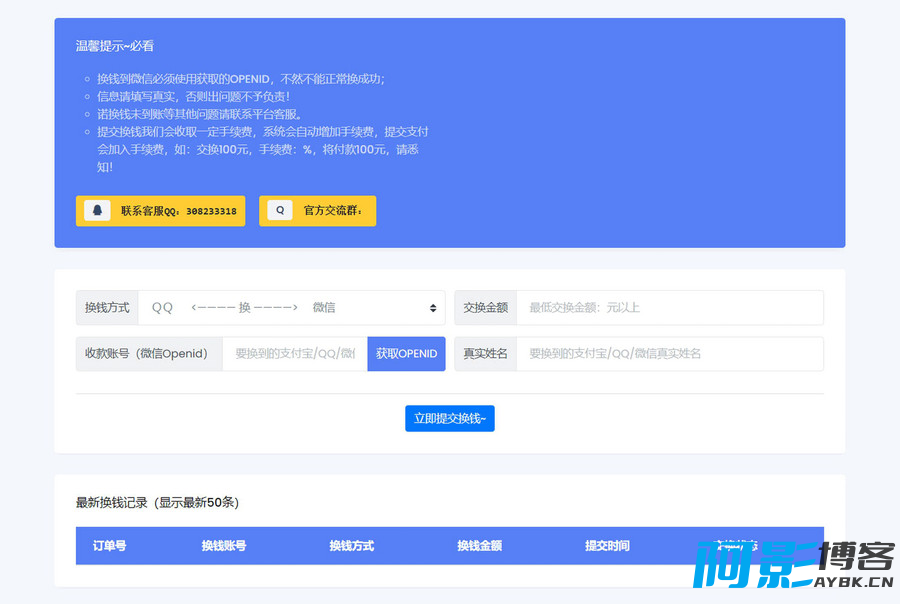Click the Q icon on official group button
Viewport: 900px width, 604px height.
coord(280,211)
